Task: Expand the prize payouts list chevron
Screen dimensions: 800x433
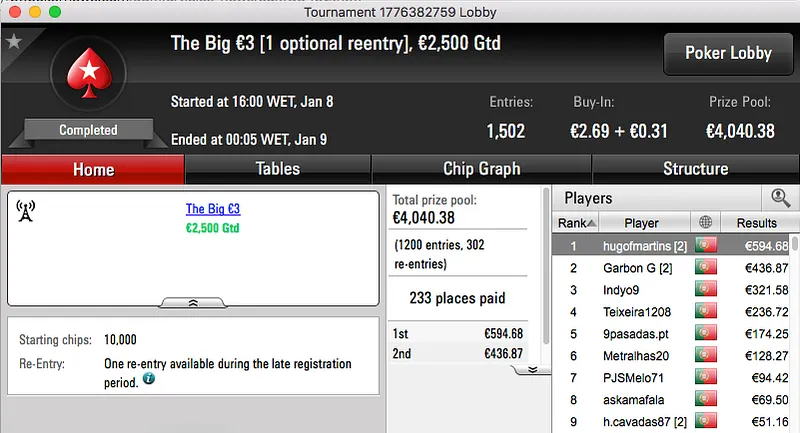Action: (x=533, y=368)
